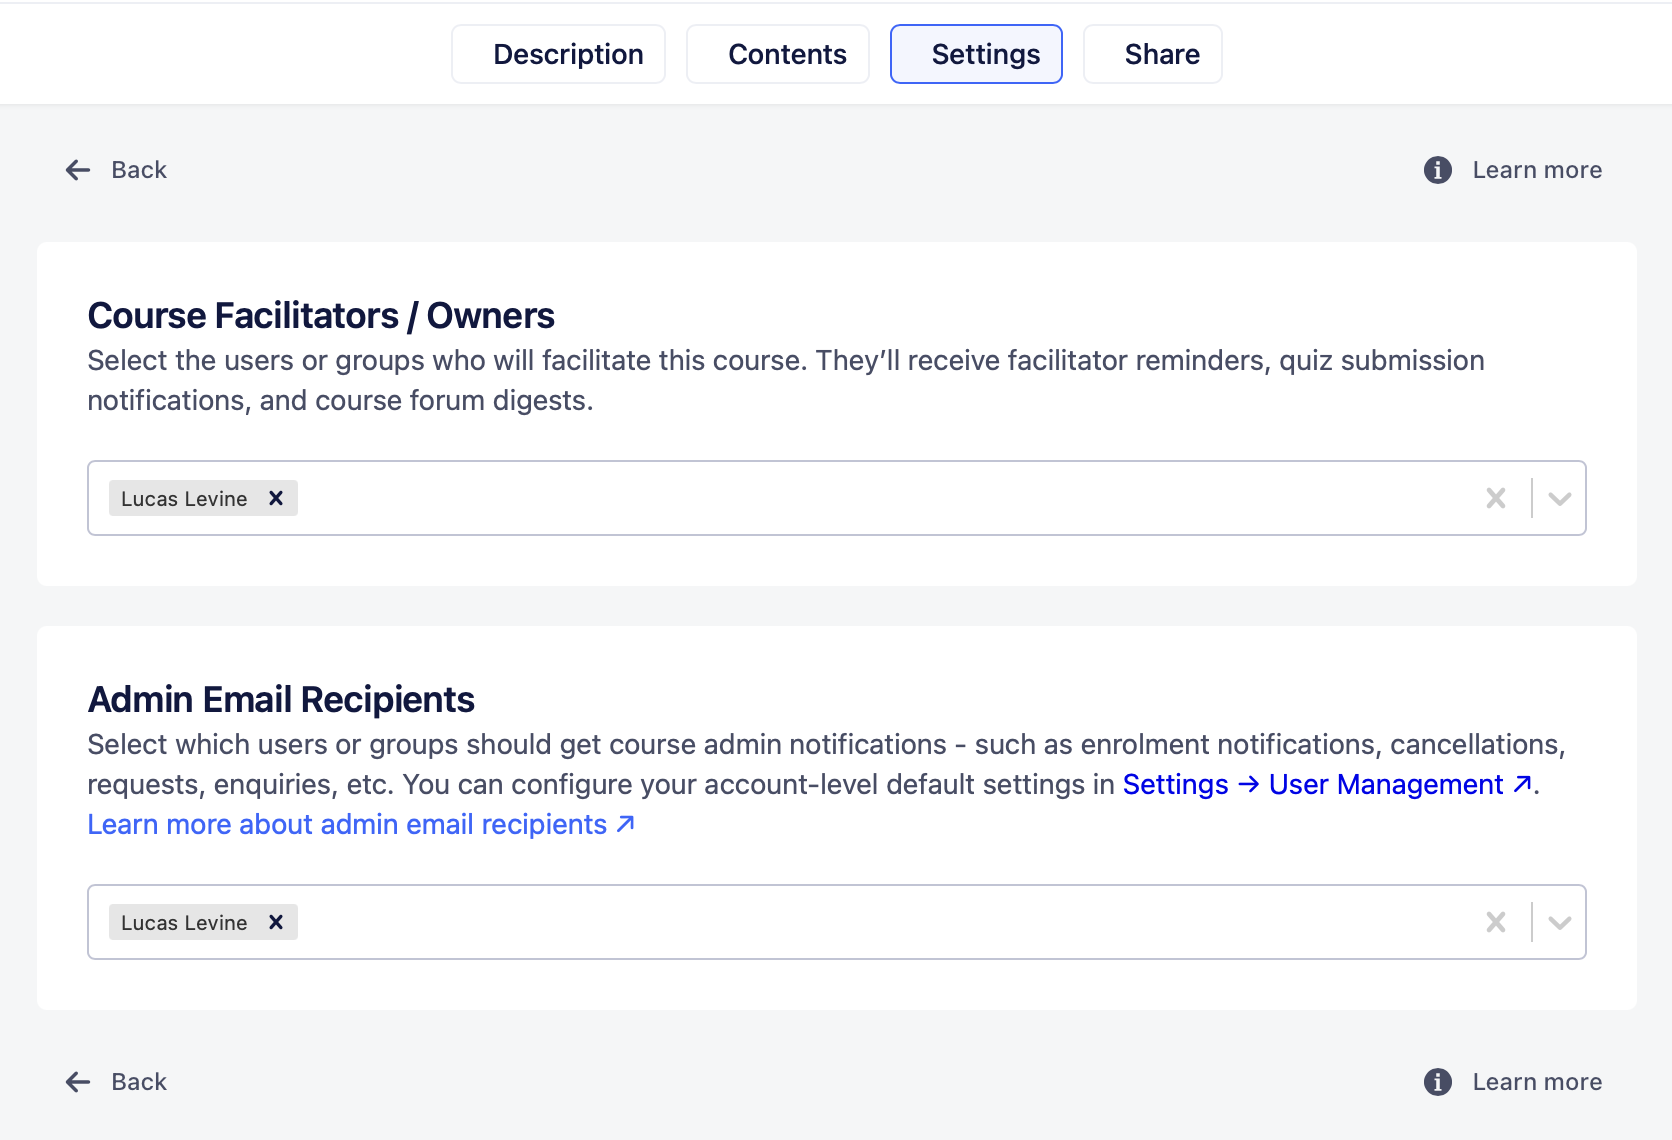Screen dimensions: 1672x1140
Task: Click the top Learn more text
Action: (1537, 170)
